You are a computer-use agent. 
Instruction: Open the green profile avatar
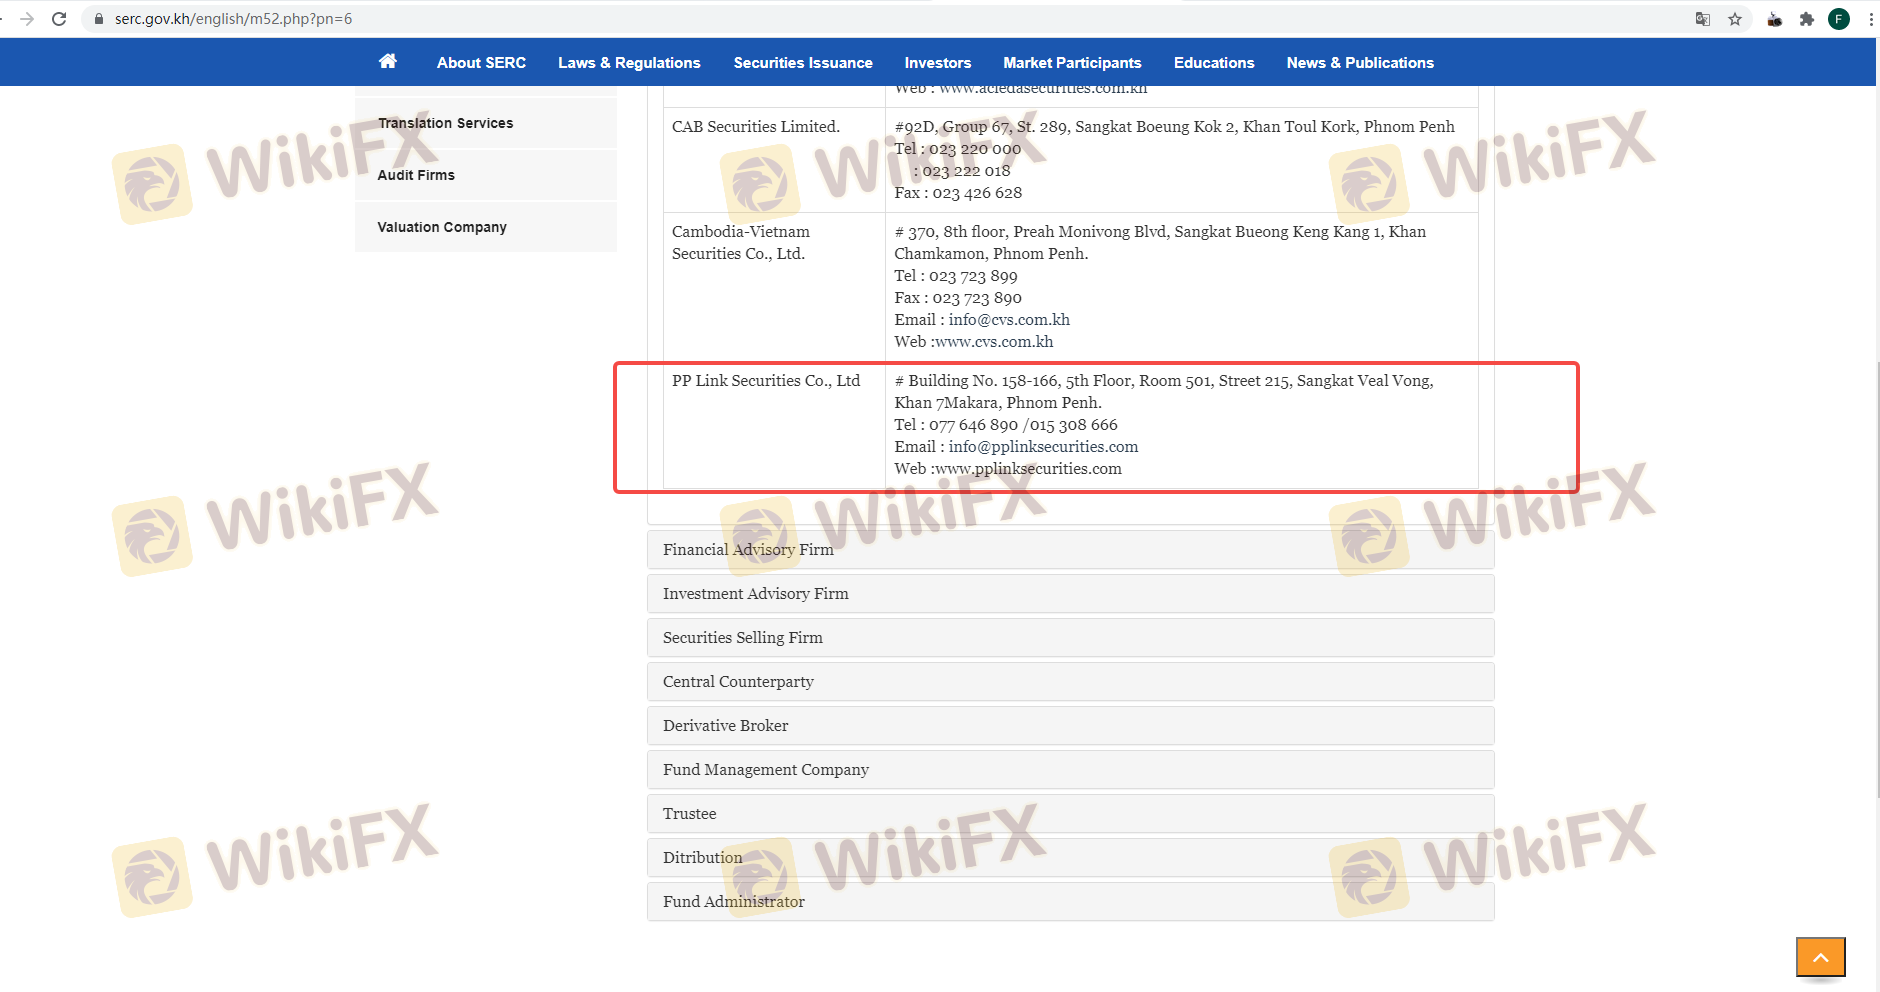click(1839, 19)
